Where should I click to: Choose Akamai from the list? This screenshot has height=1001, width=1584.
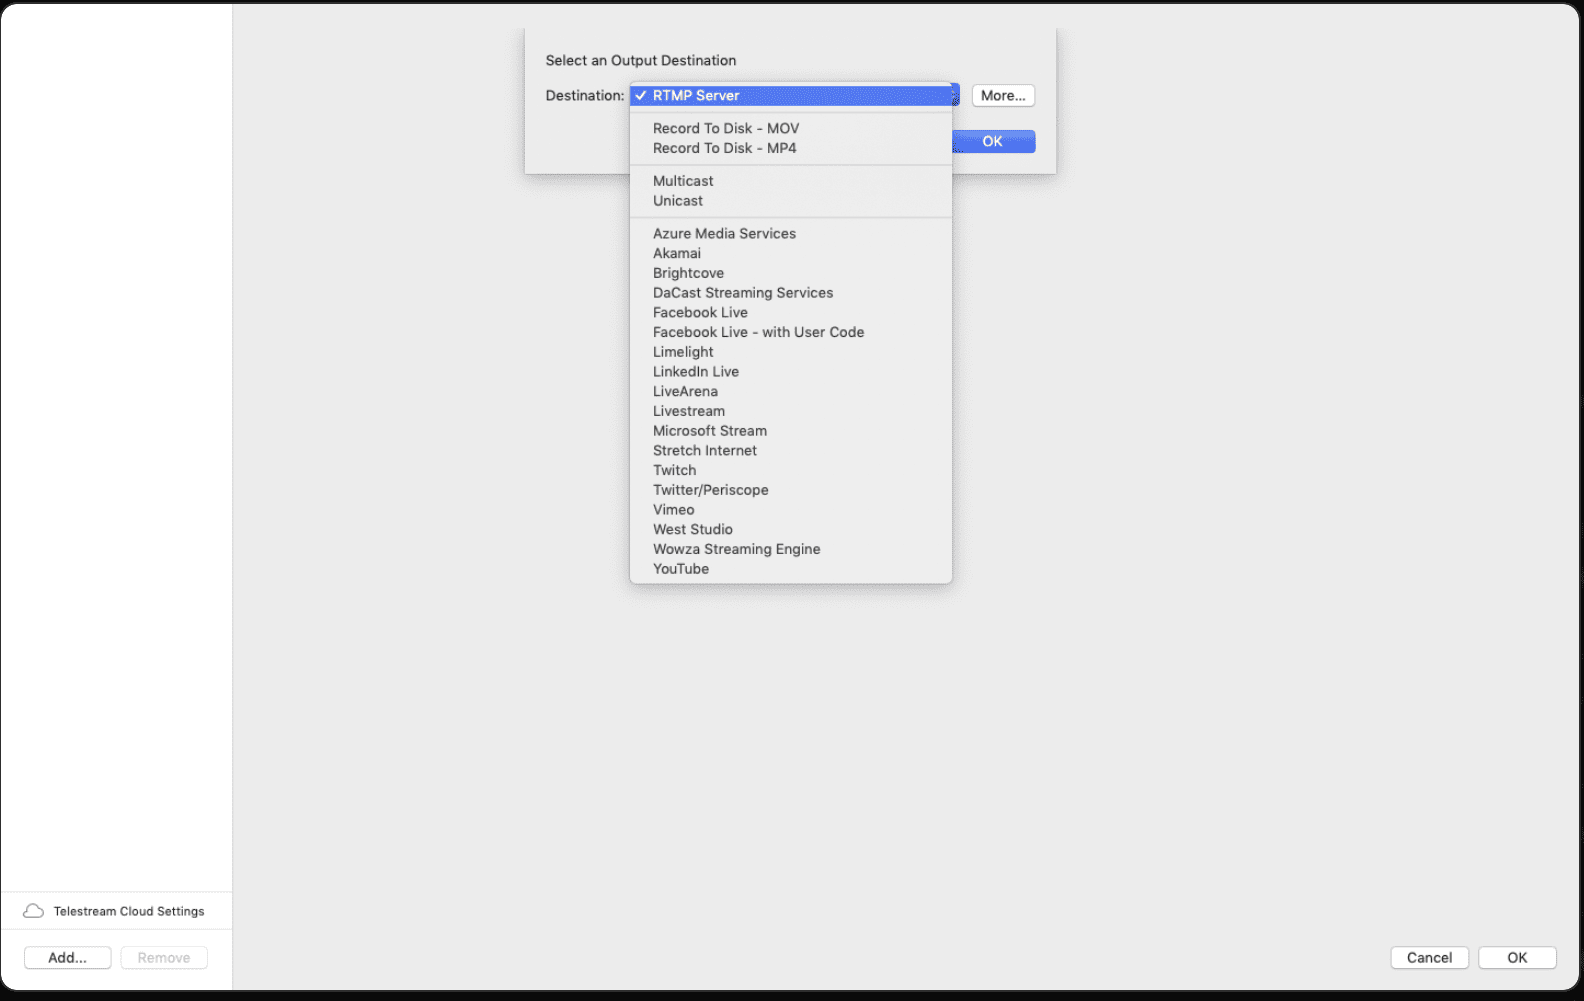tap(791, 254)
